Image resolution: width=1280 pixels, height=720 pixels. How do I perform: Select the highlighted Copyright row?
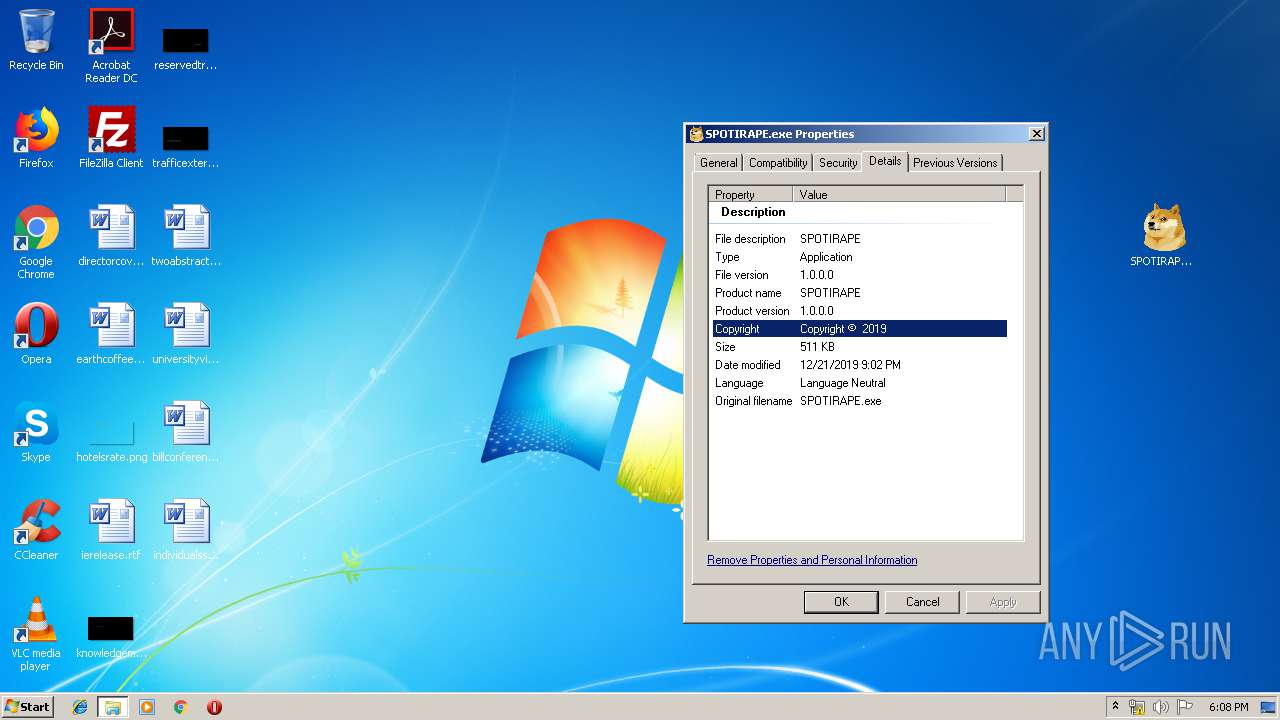pyautogui.click(x=860, y=329)
